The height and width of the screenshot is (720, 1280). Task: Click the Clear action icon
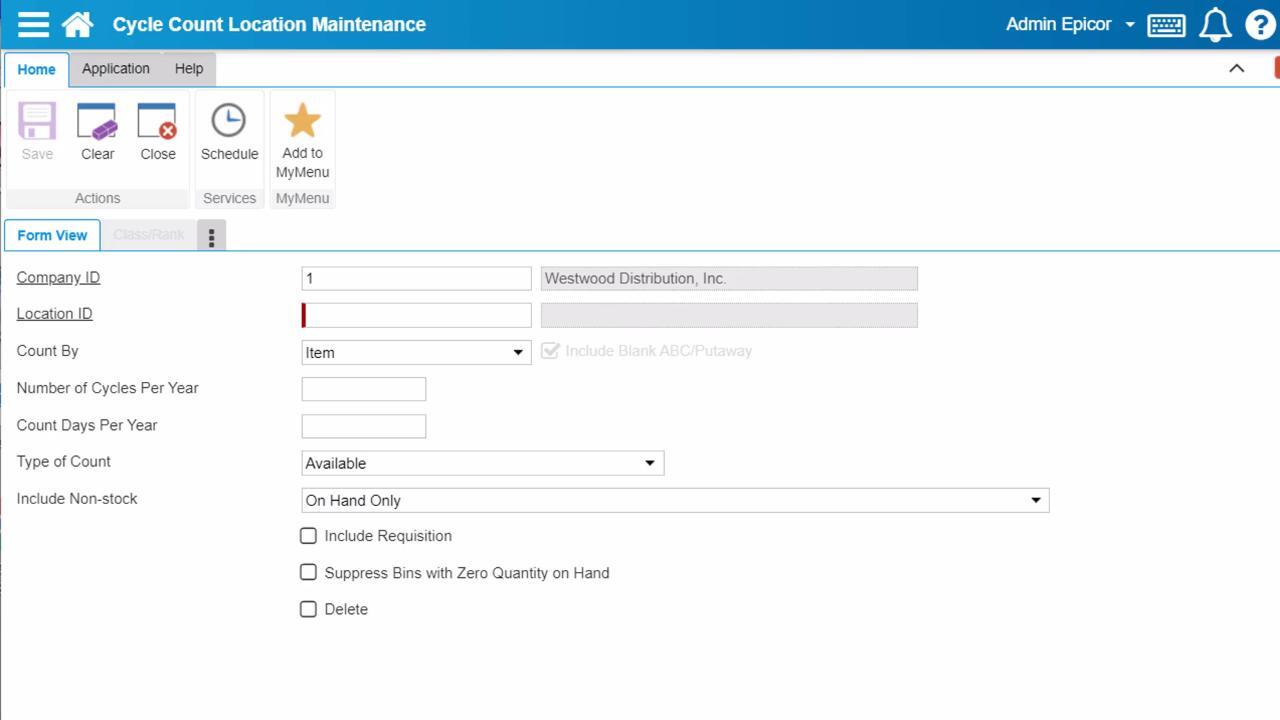97,125
